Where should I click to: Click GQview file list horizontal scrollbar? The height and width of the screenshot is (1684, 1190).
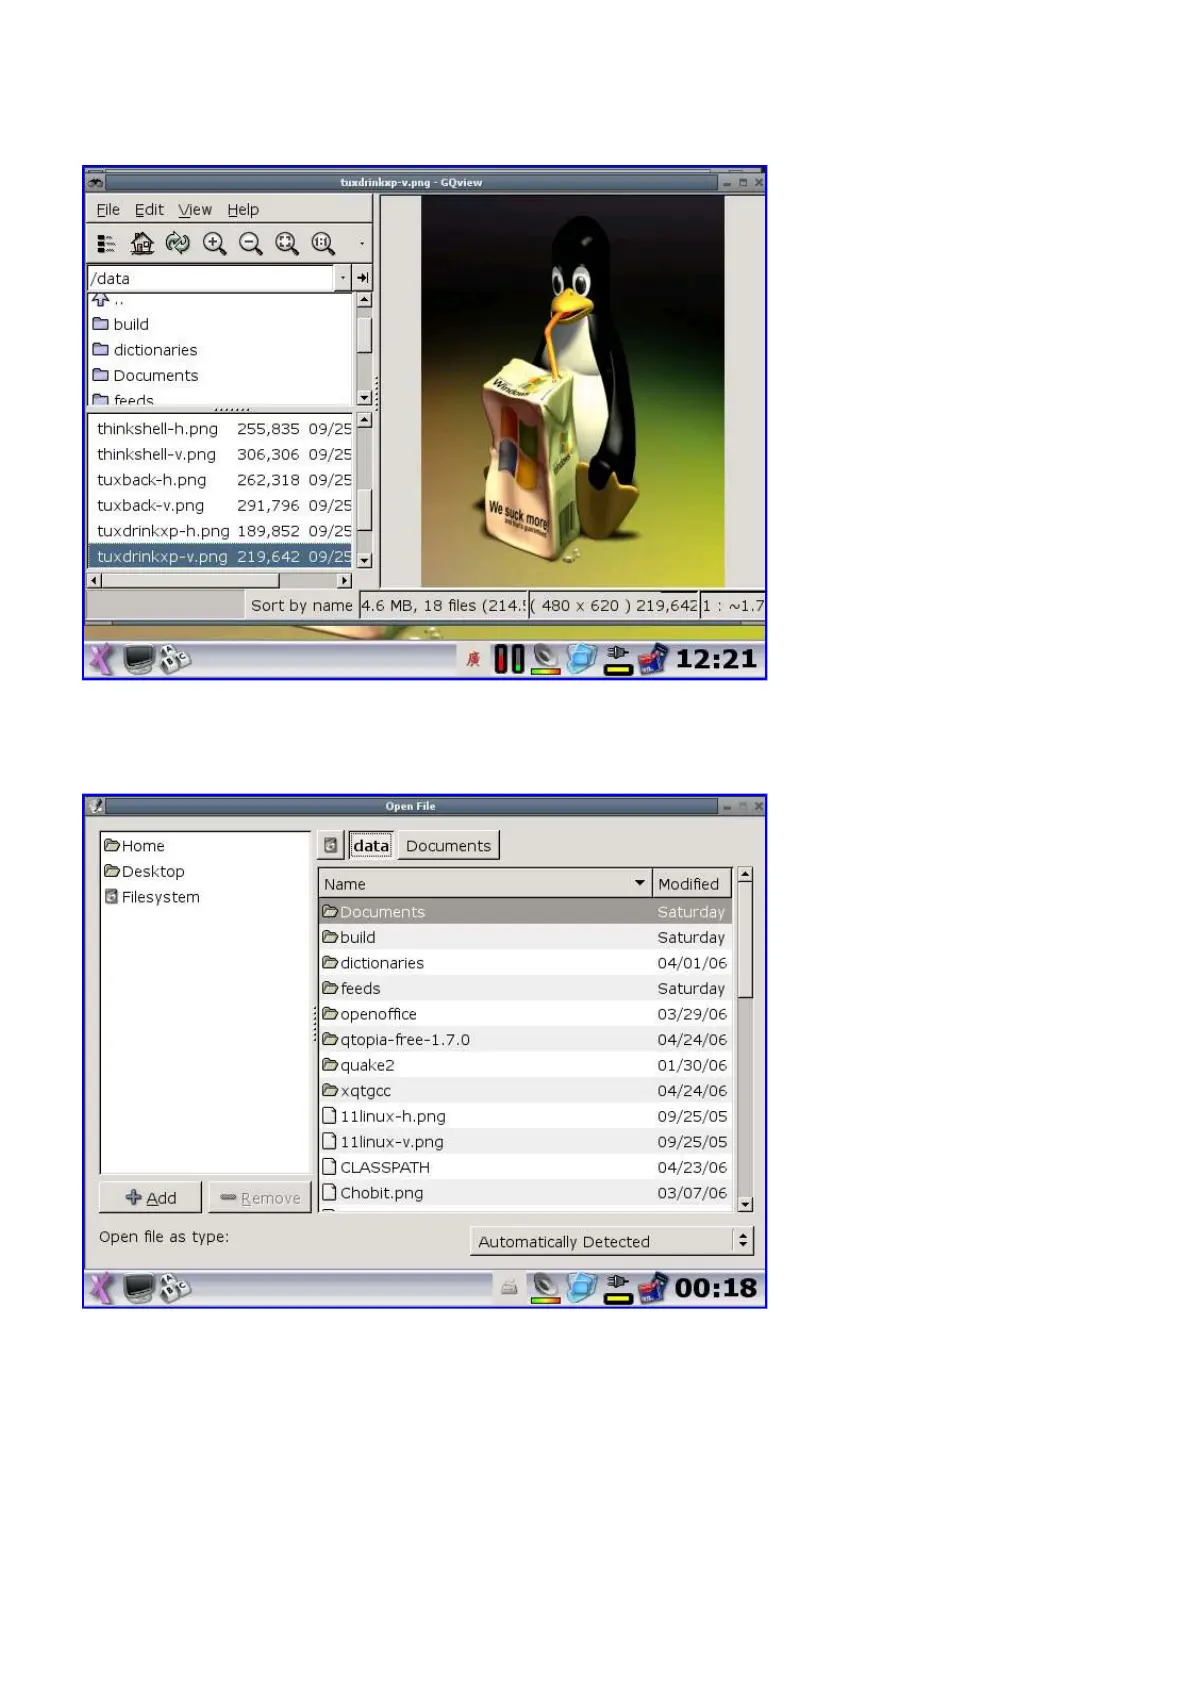(220, 580)
